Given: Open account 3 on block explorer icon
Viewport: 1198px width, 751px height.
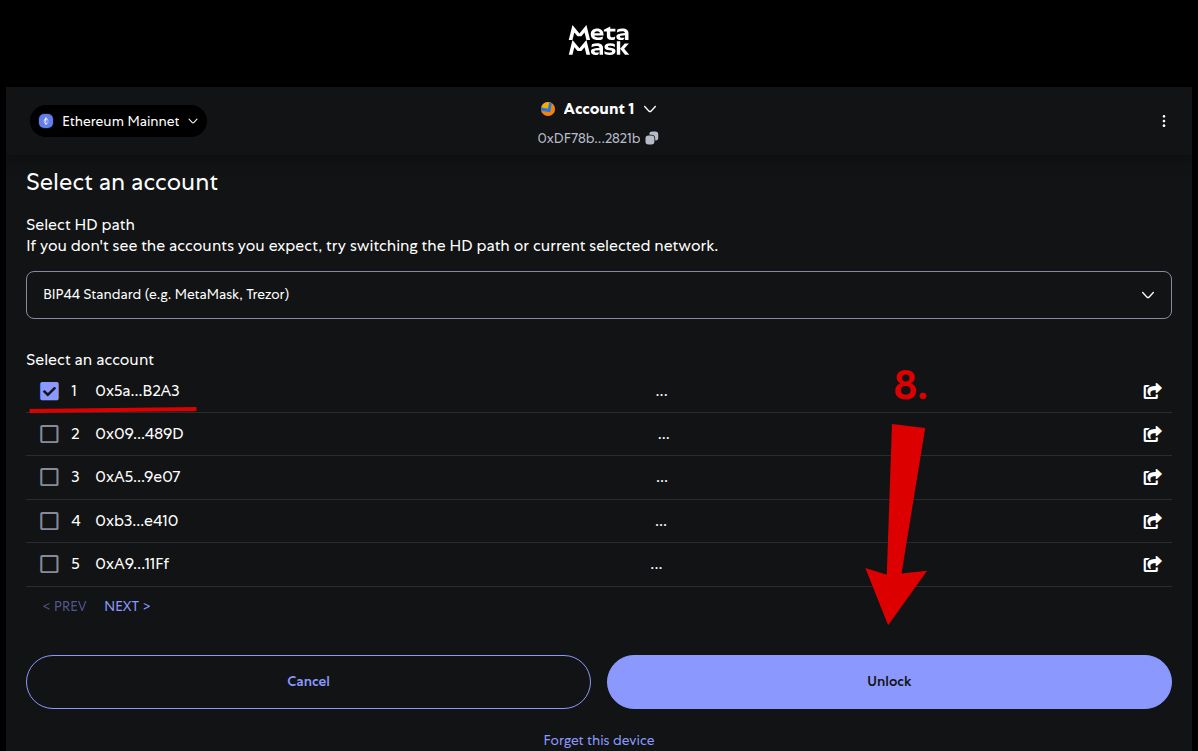Looking at the screenshot, I should 1151,477.
